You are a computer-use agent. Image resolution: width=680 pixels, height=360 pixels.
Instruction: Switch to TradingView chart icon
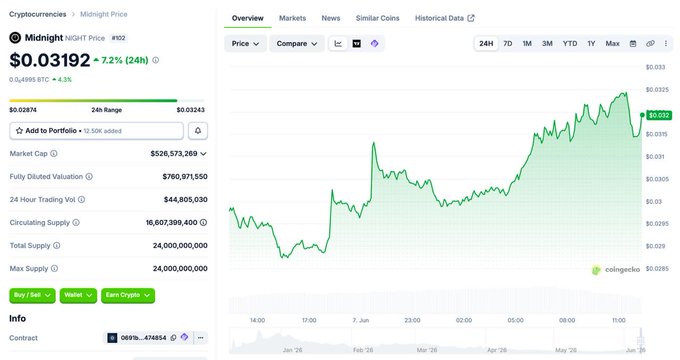356,43
